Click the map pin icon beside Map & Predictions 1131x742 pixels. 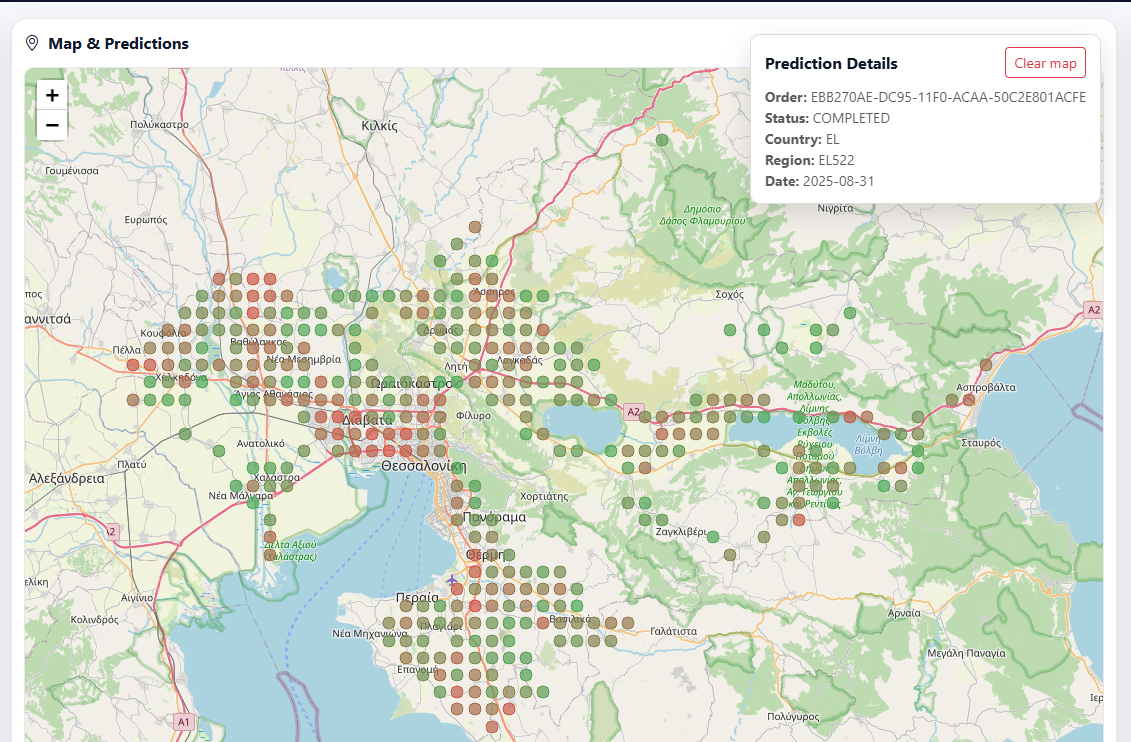[x=33, y=43]
